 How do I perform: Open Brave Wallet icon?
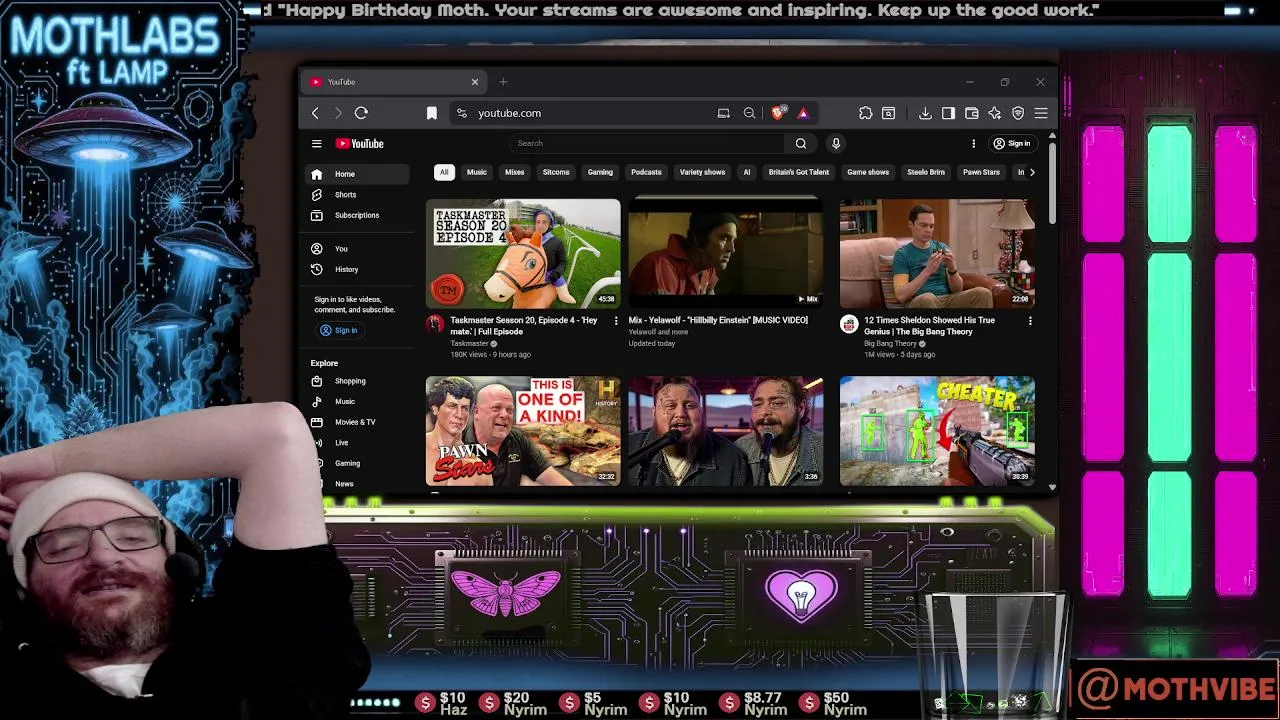coord(971,113)
